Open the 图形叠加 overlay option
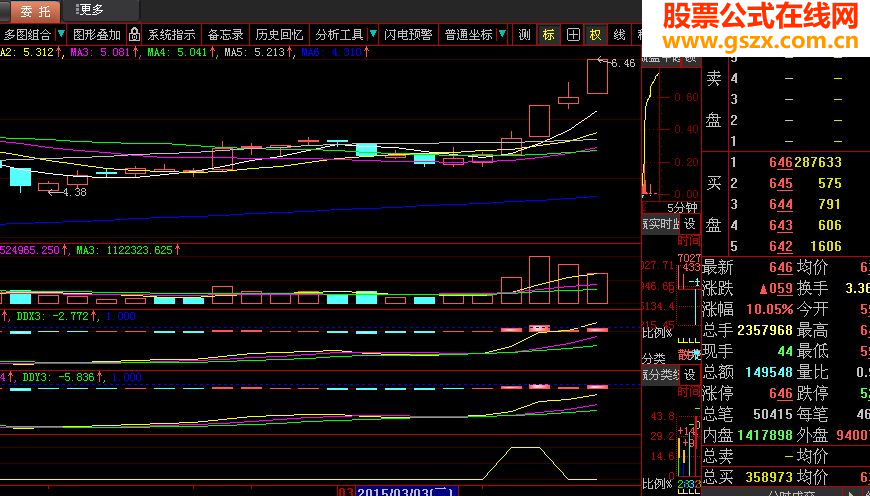 pyautogui.click(x=97, y=35)
